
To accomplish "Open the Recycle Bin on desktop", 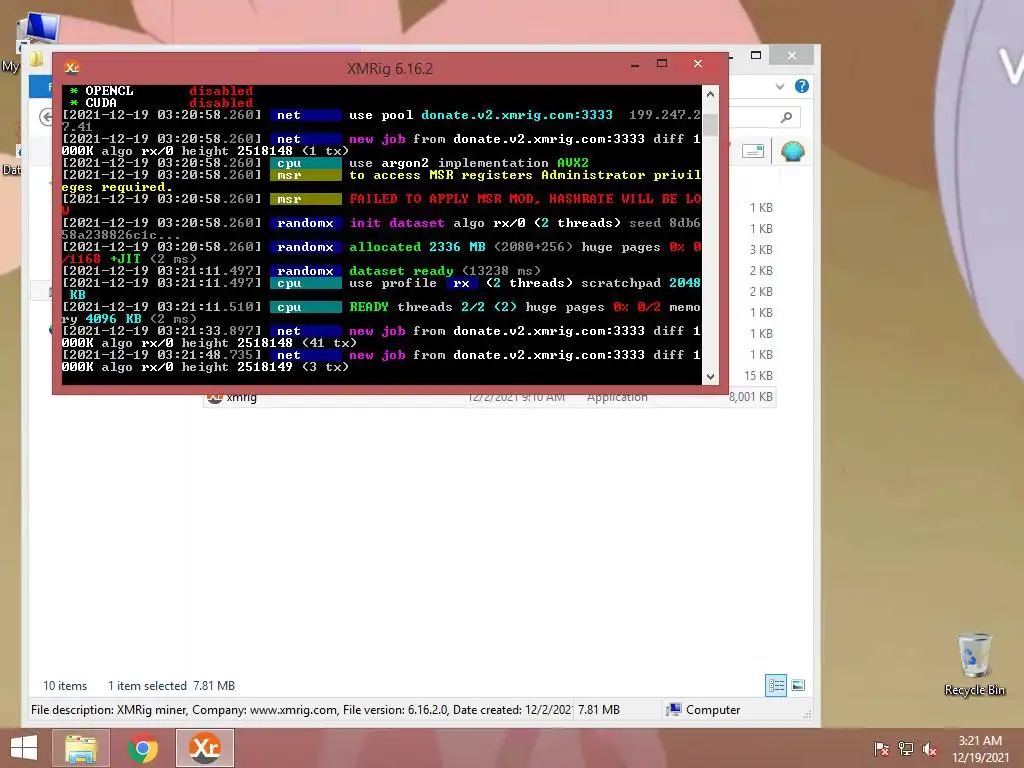I will [x=974, y=664].
